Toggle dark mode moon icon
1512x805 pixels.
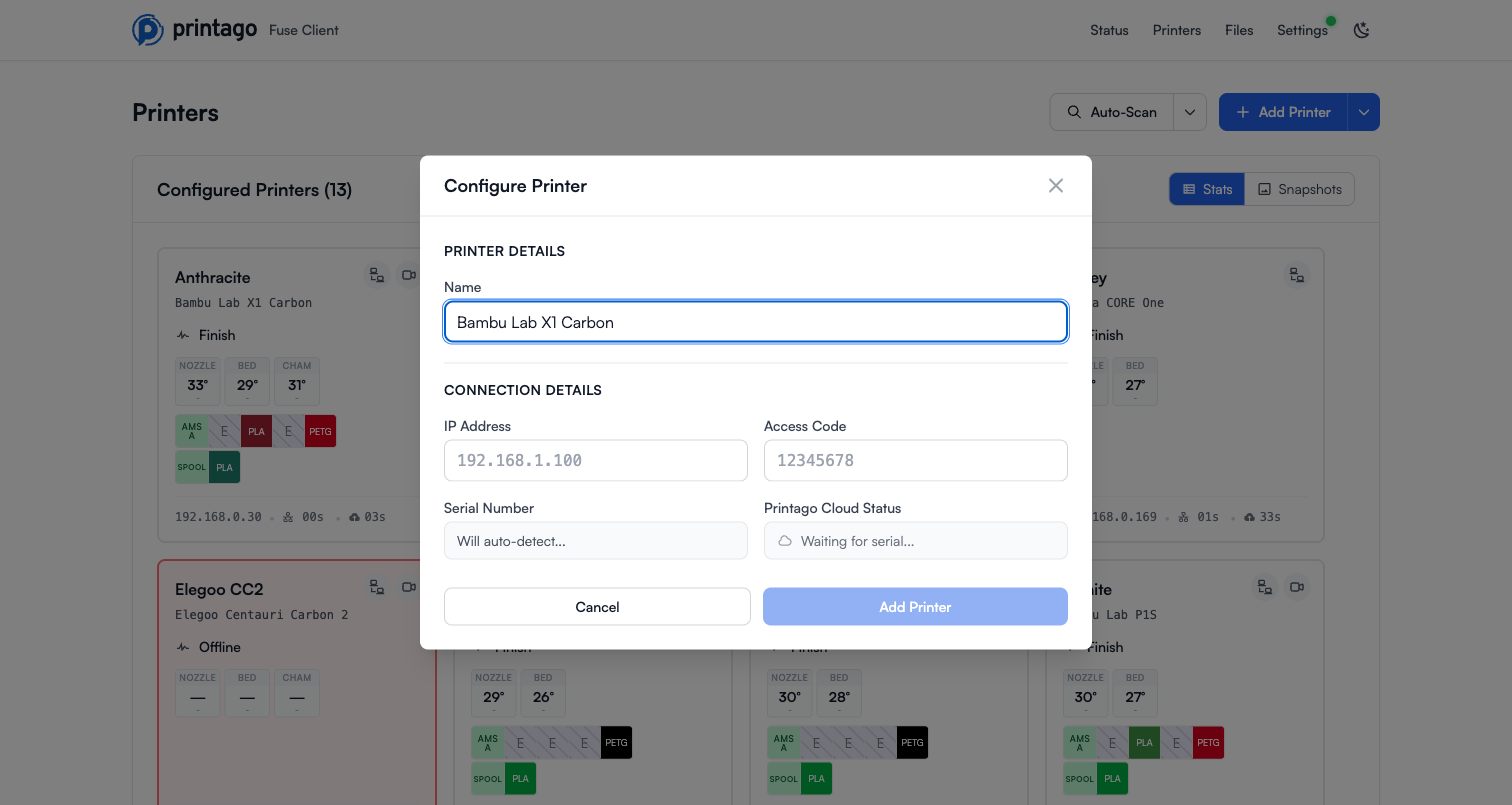(1361, 30)
